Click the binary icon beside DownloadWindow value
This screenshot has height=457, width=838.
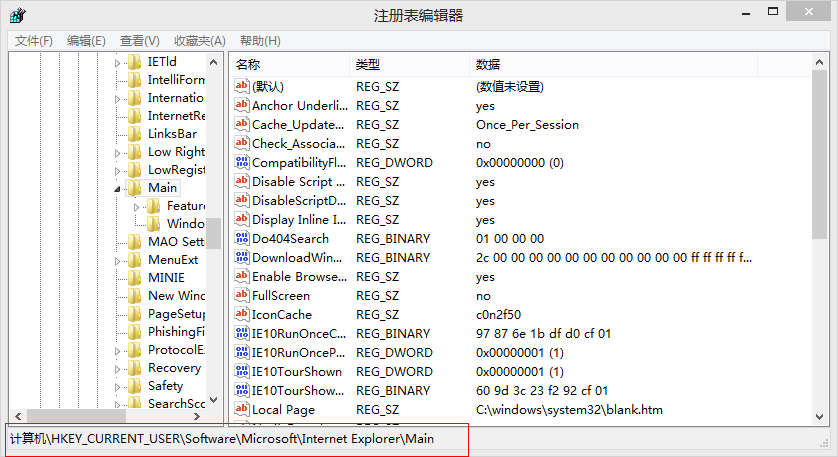[241, 258]
